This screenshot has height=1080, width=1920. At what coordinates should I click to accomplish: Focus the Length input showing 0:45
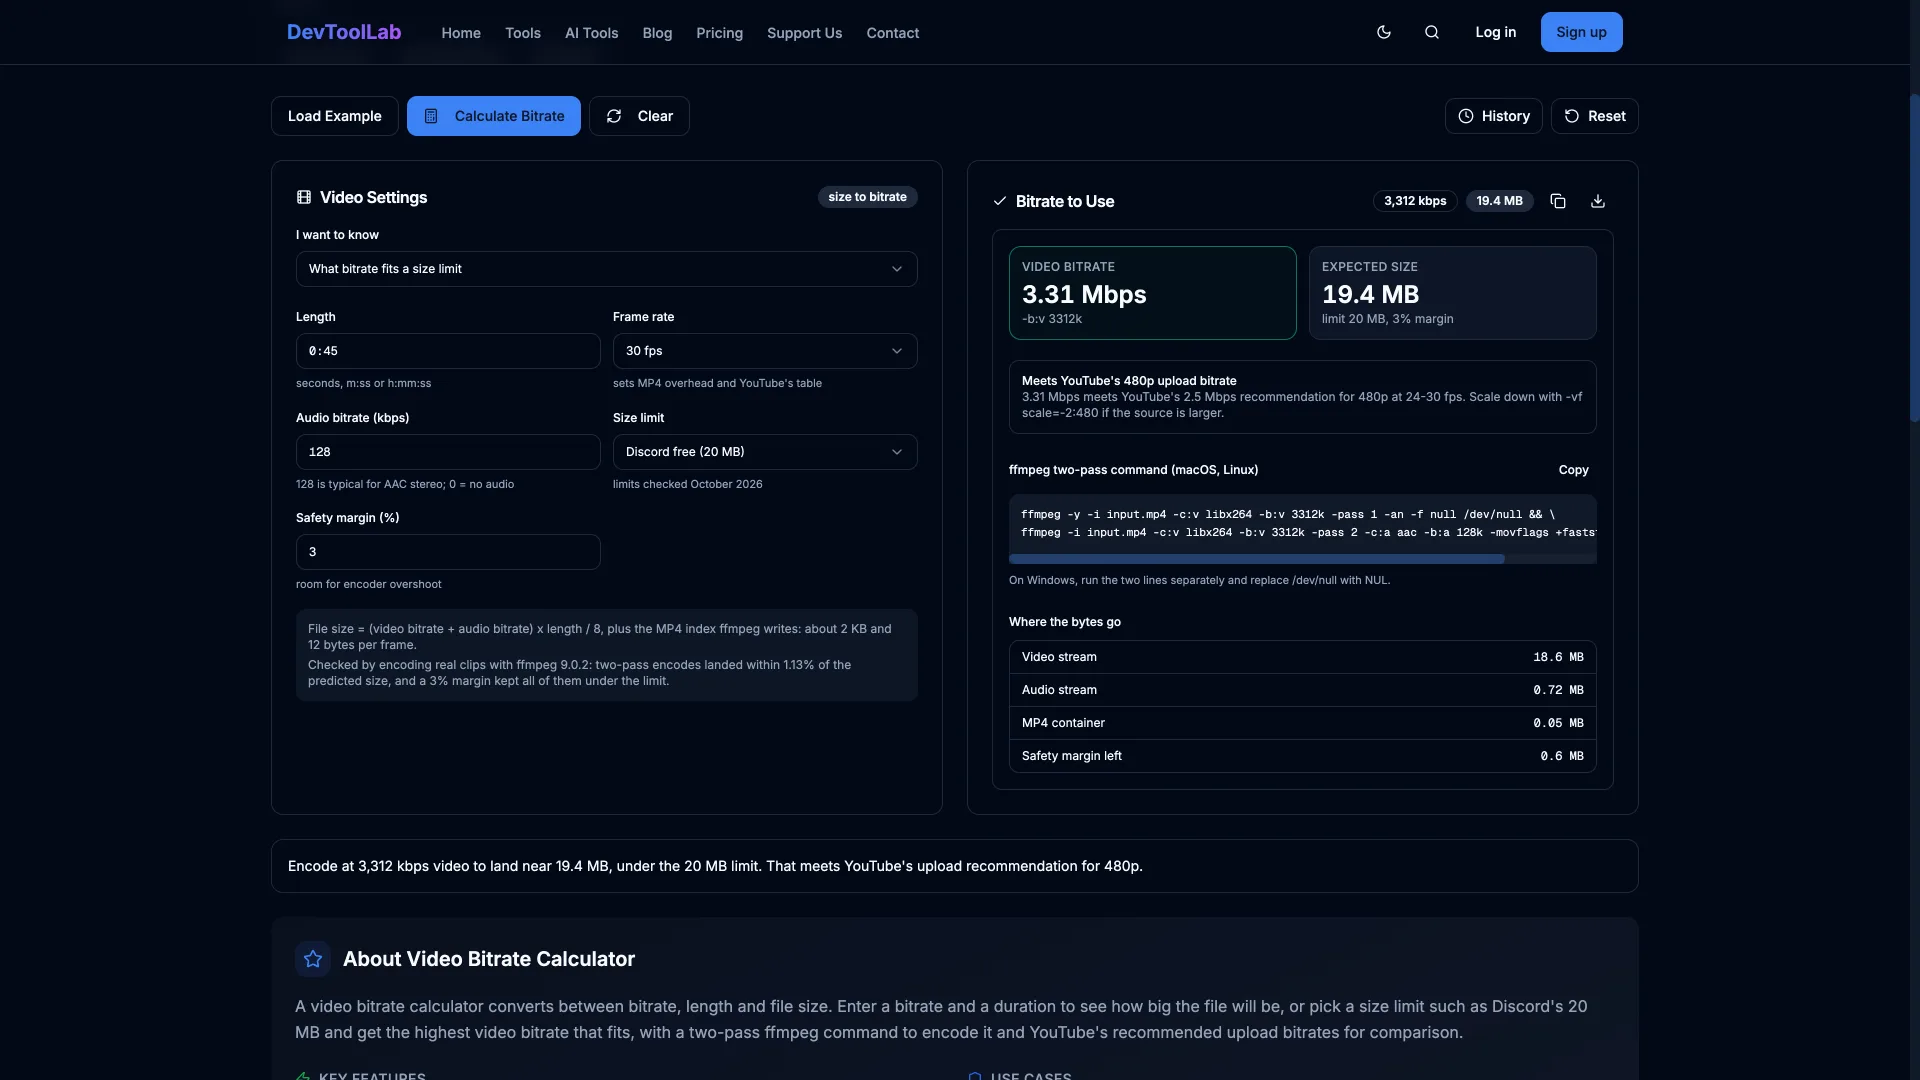[x=448, y=351]
